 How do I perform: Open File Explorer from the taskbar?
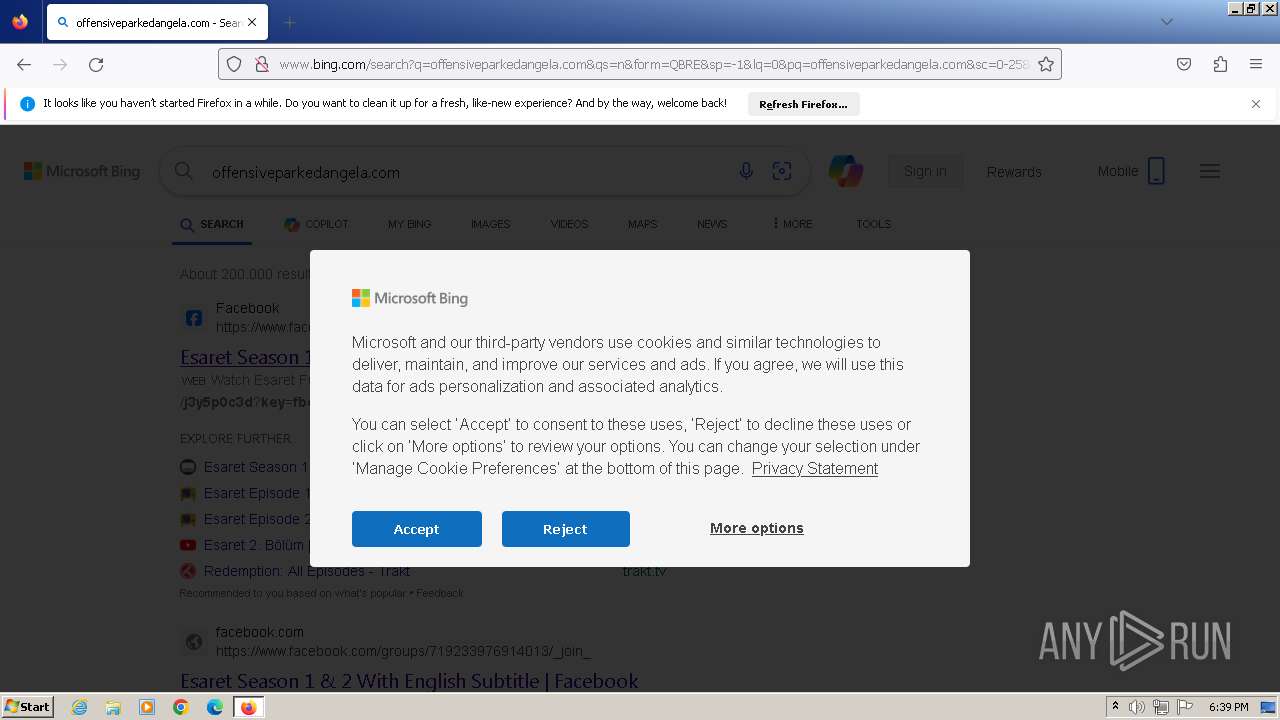pos(113,707)
